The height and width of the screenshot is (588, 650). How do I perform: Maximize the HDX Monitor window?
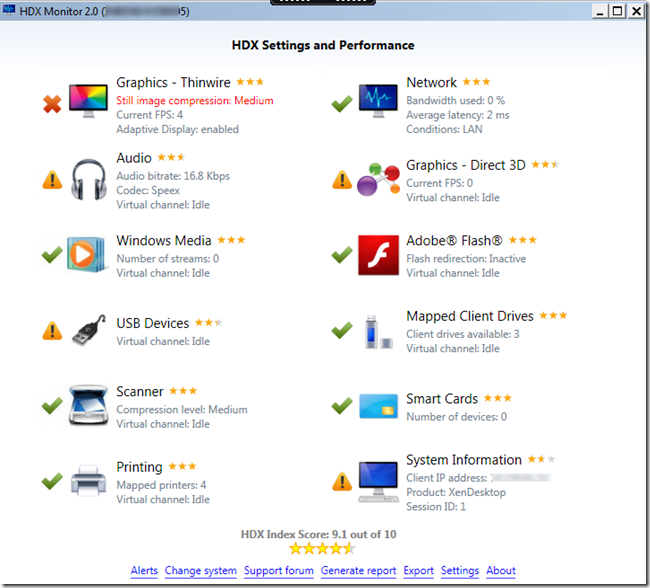coord(617,11)
